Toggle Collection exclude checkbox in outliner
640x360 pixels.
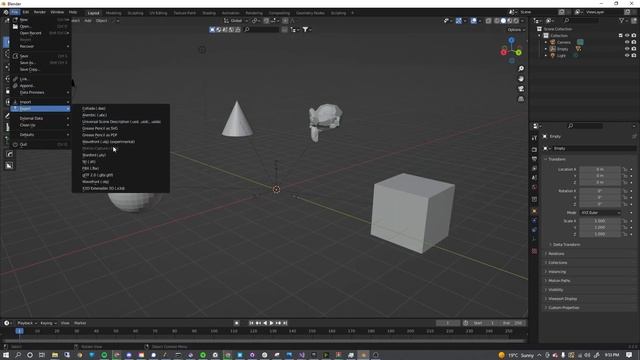click(x=620, y=36)
